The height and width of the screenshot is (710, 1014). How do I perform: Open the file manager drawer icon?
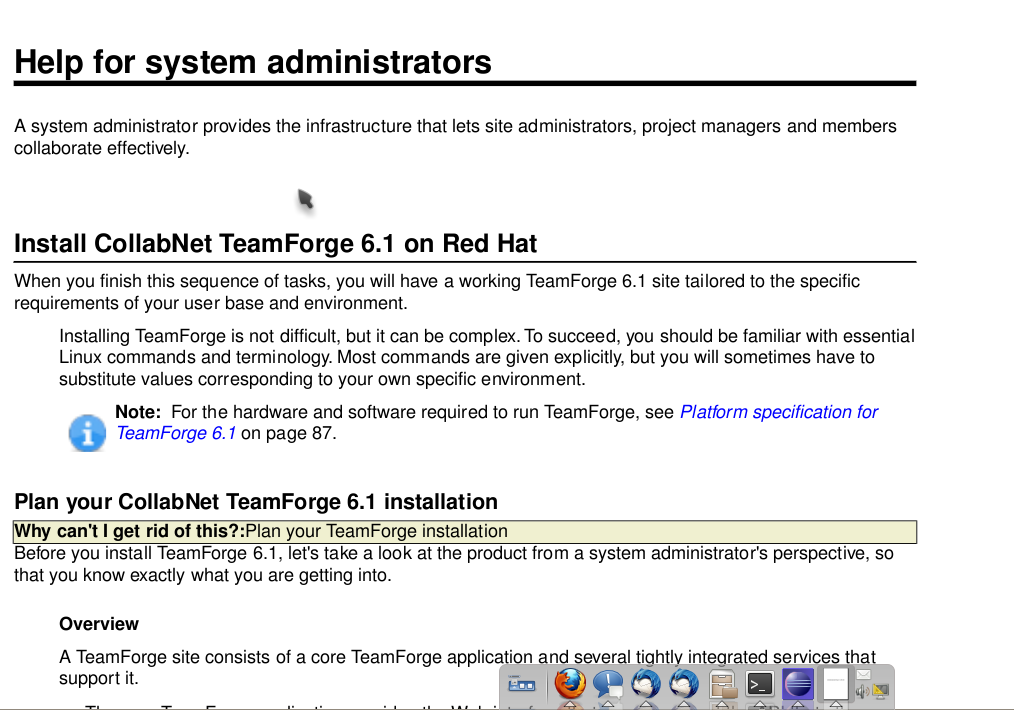723,684
